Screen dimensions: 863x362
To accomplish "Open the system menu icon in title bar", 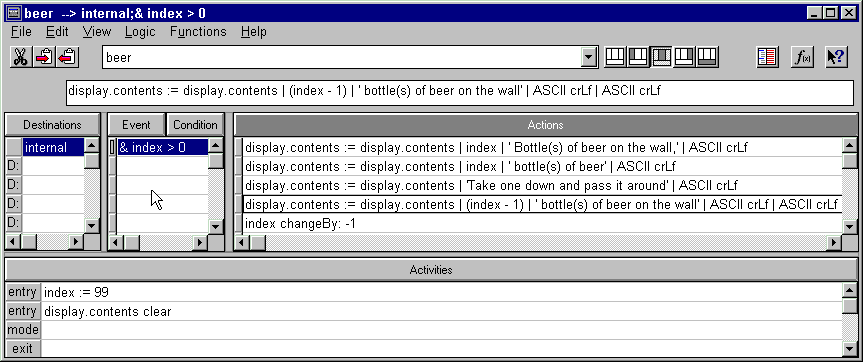I will (13, 13).
